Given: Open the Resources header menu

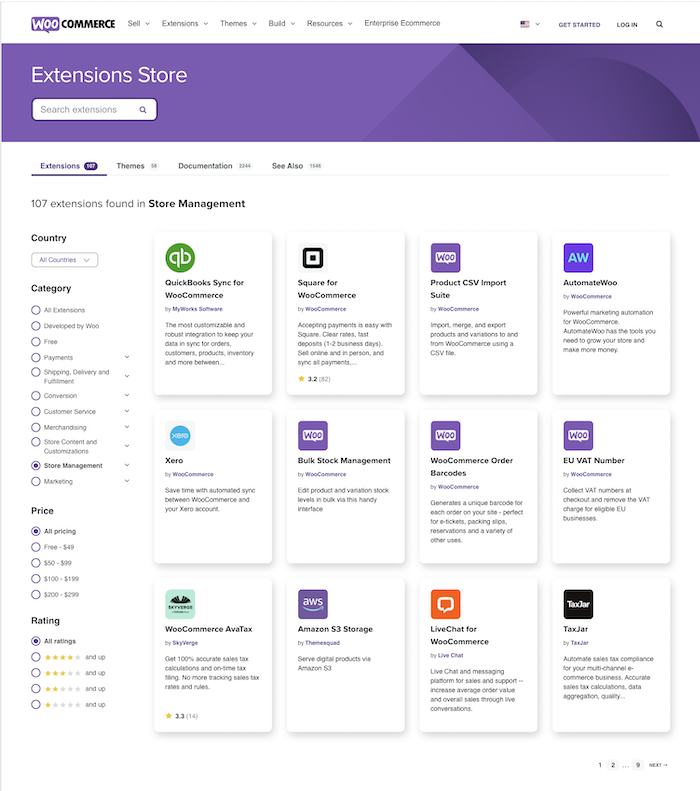Looking at the screenshot, I should pos(329,23).
